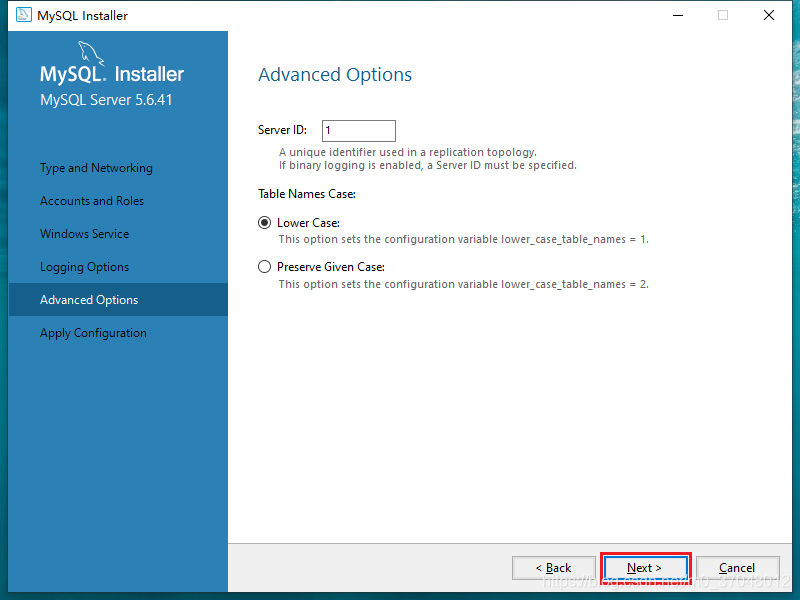Click the lower_case_table_names = 2 description

[x=463, y=284]
